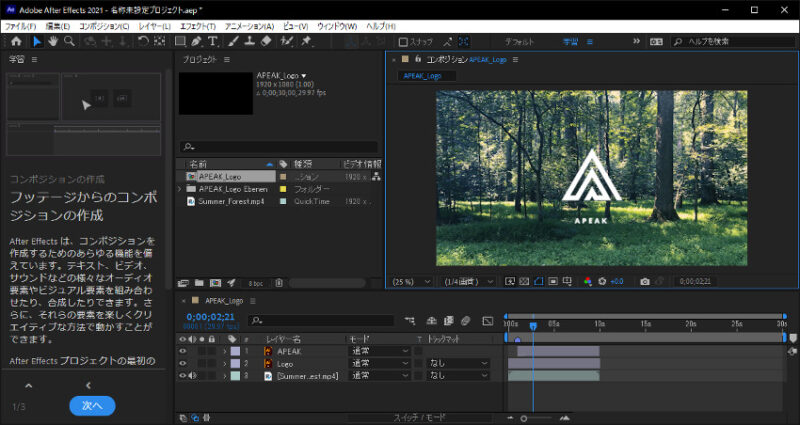The height and width of the screenshot is (425, 800).
Task: Click the Home icon in the toolbar
Action: tap(16, 41)
